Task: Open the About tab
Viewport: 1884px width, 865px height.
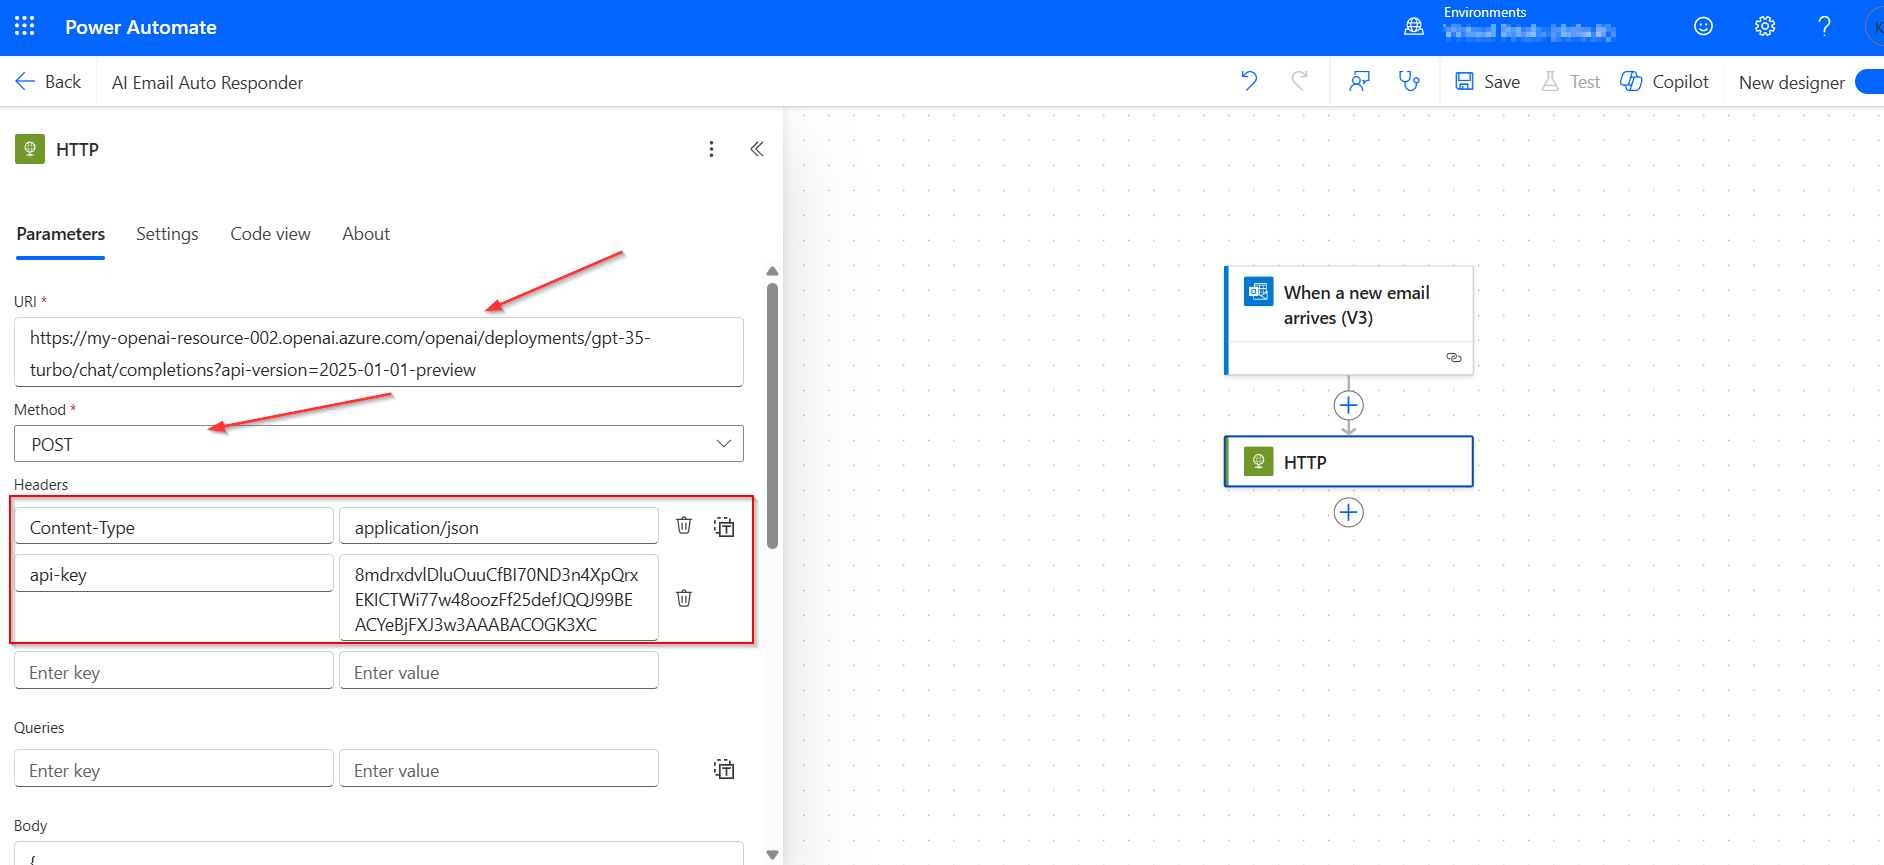Action: pyautogui.click(x=366, y=234)
